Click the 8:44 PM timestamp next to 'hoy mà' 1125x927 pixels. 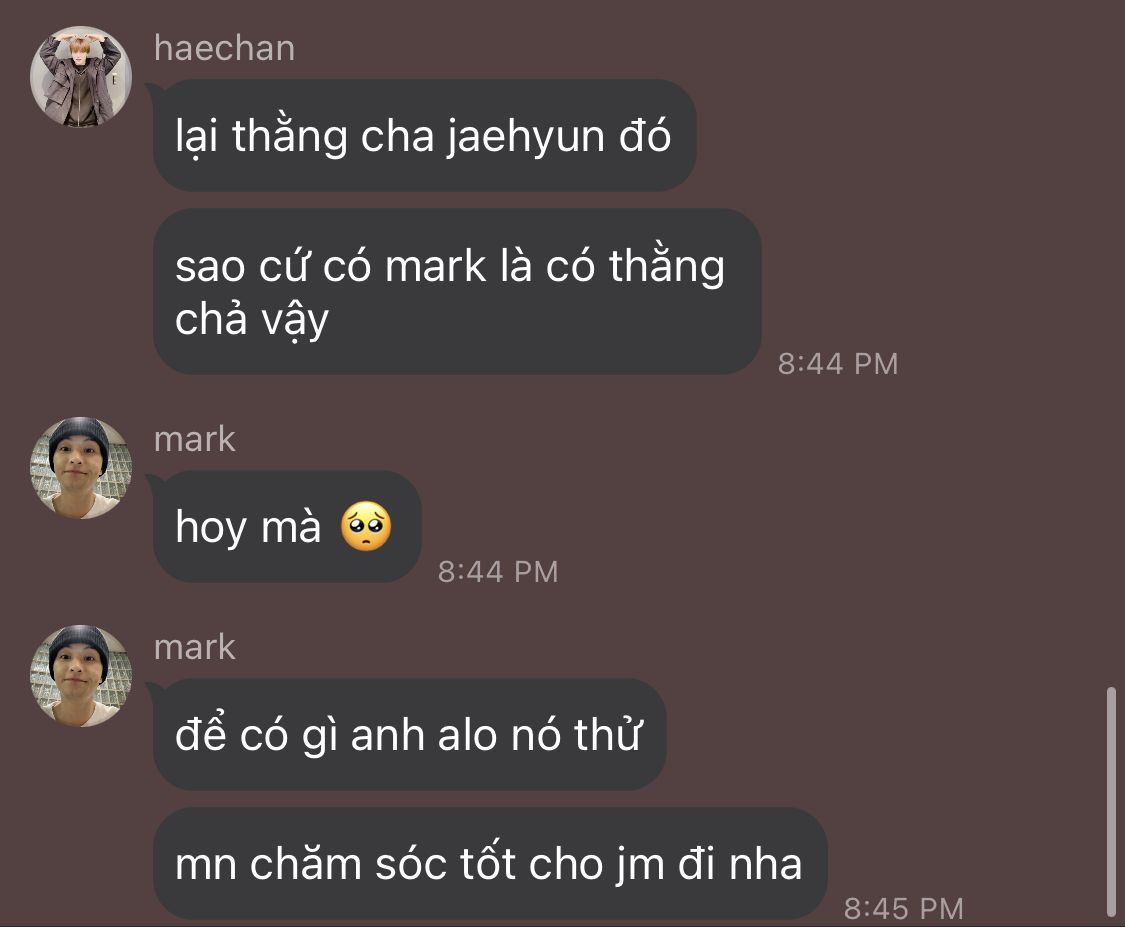(x=498, y=572)
